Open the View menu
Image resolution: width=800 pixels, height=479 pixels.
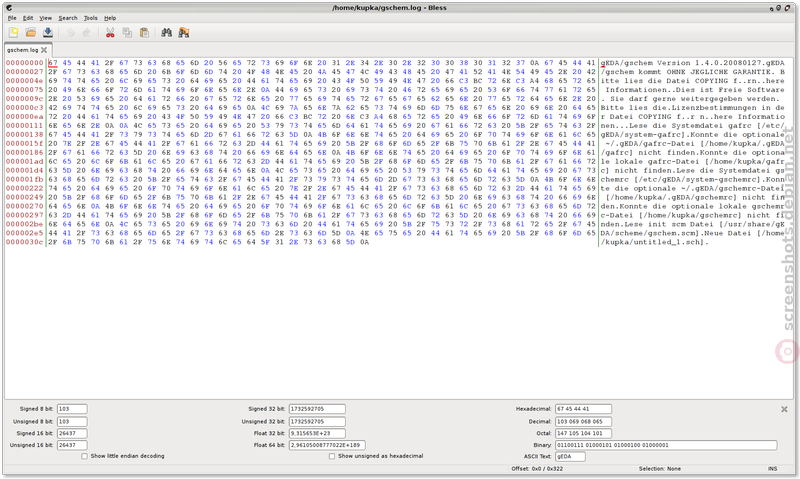tap(45, 18)
